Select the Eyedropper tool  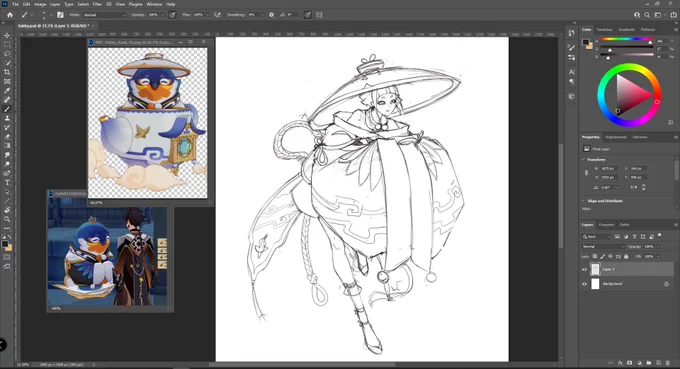pos(7,91)
